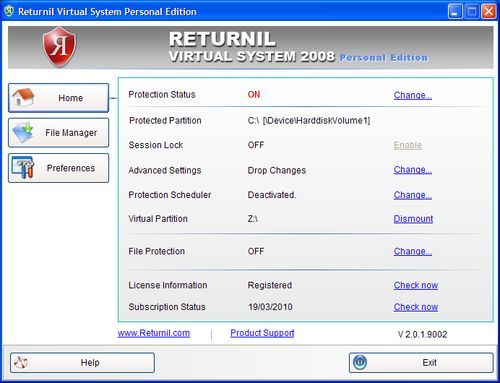Click the Z:\ virtual partition value
This screenshot has height=383, width=500.
coord(253,219)
